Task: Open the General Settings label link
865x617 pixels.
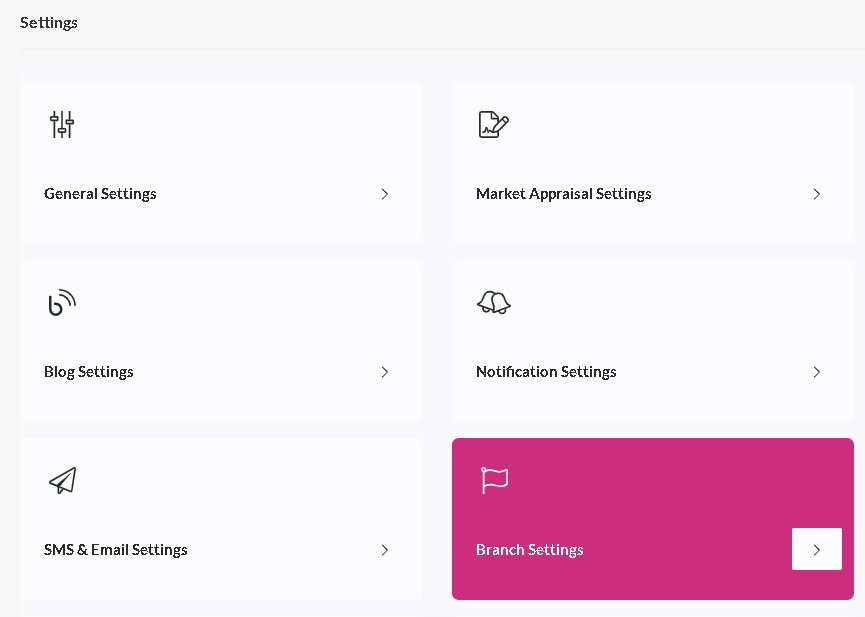Action: pyautogui.click(x=100, y=194)
